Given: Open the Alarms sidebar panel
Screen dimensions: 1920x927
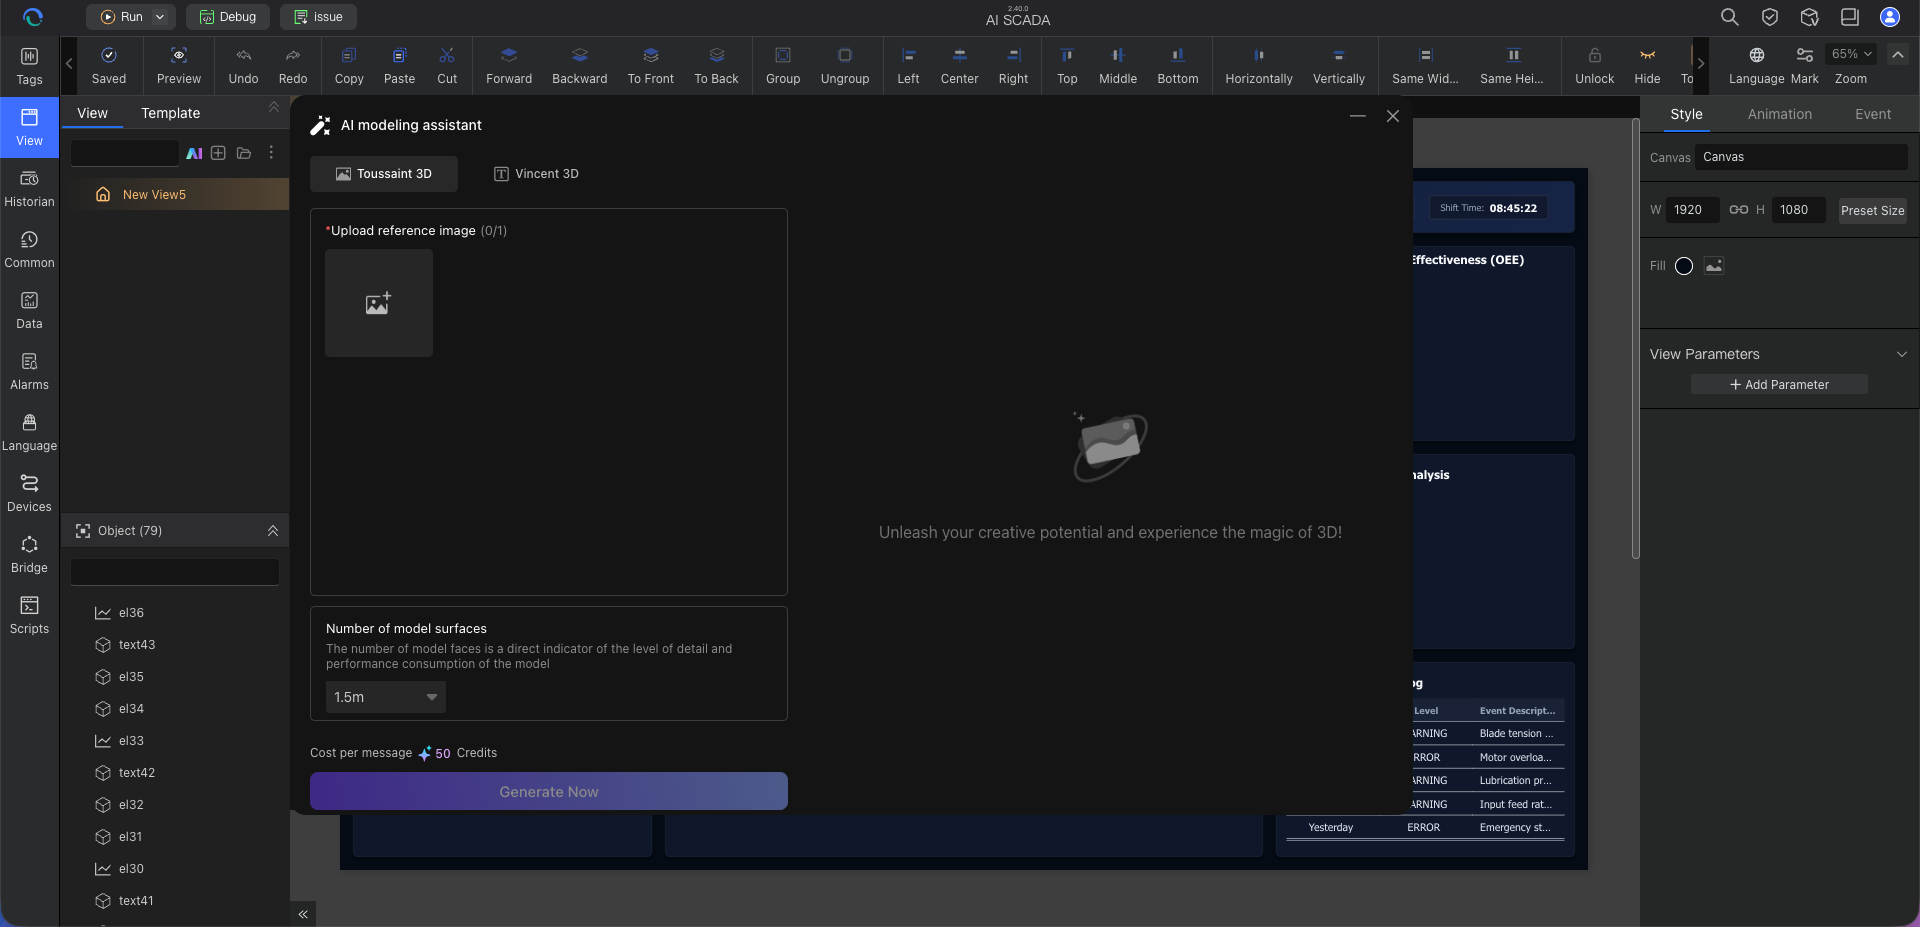Looking at the screenshot, I should [29, 371].
